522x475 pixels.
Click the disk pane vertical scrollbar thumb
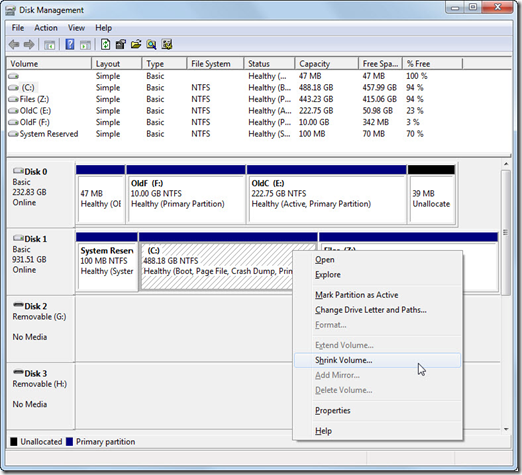click(x=506, y=233)
